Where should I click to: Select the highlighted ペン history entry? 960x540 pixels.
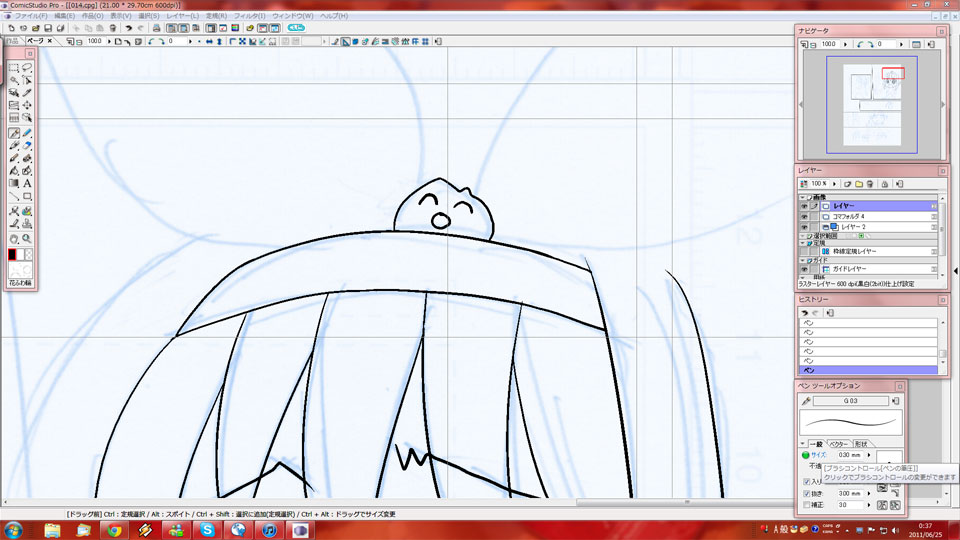coord(868,370)
